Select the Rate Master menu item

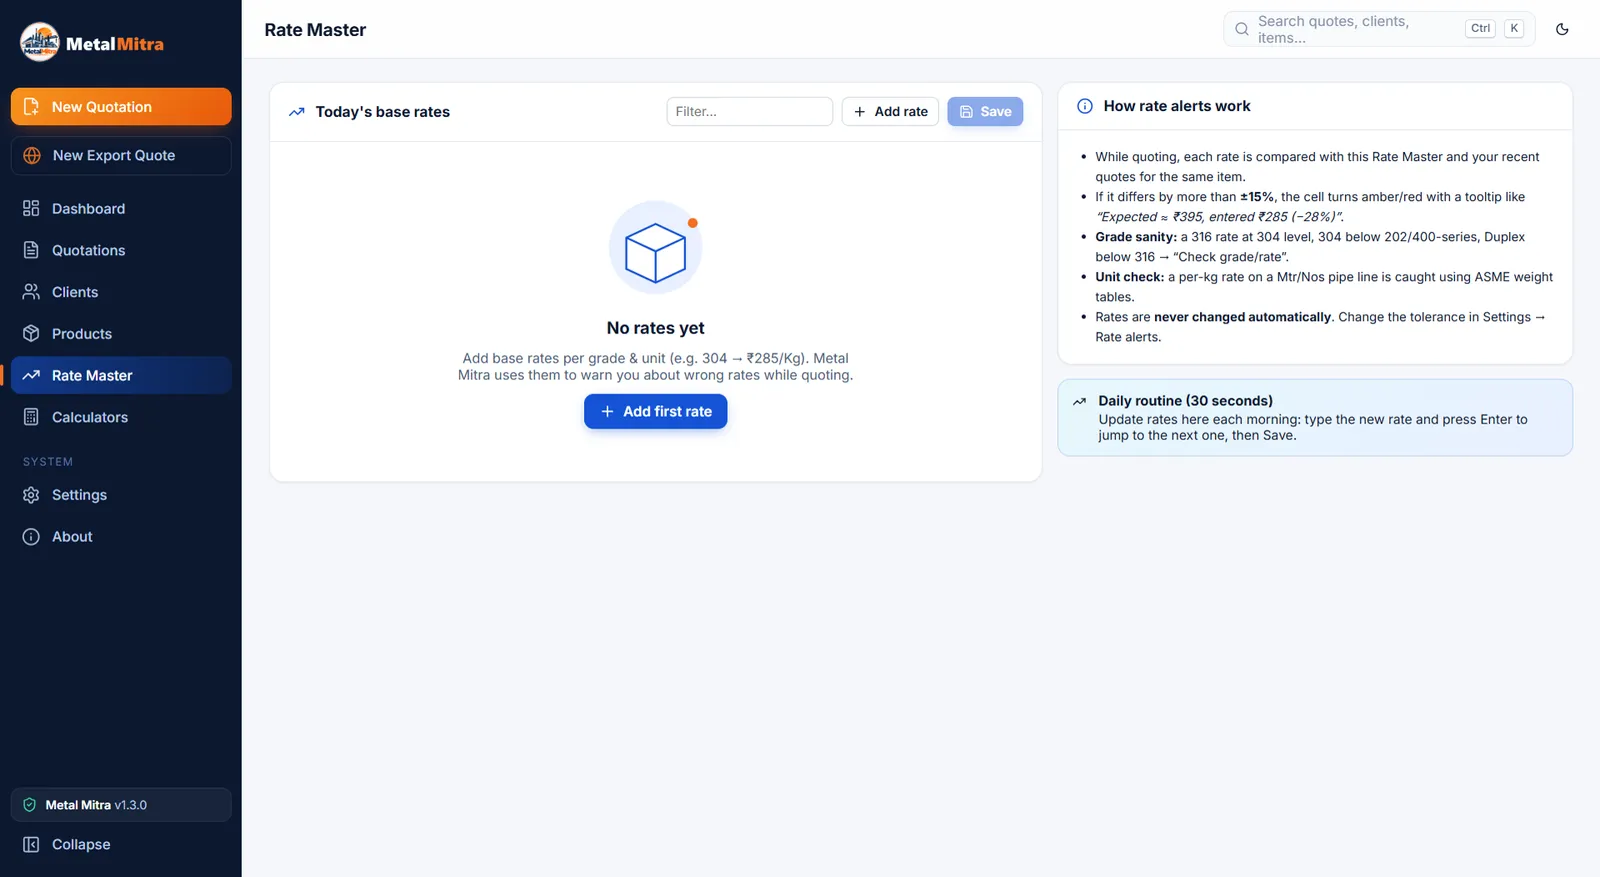click(x=121, y=376)
